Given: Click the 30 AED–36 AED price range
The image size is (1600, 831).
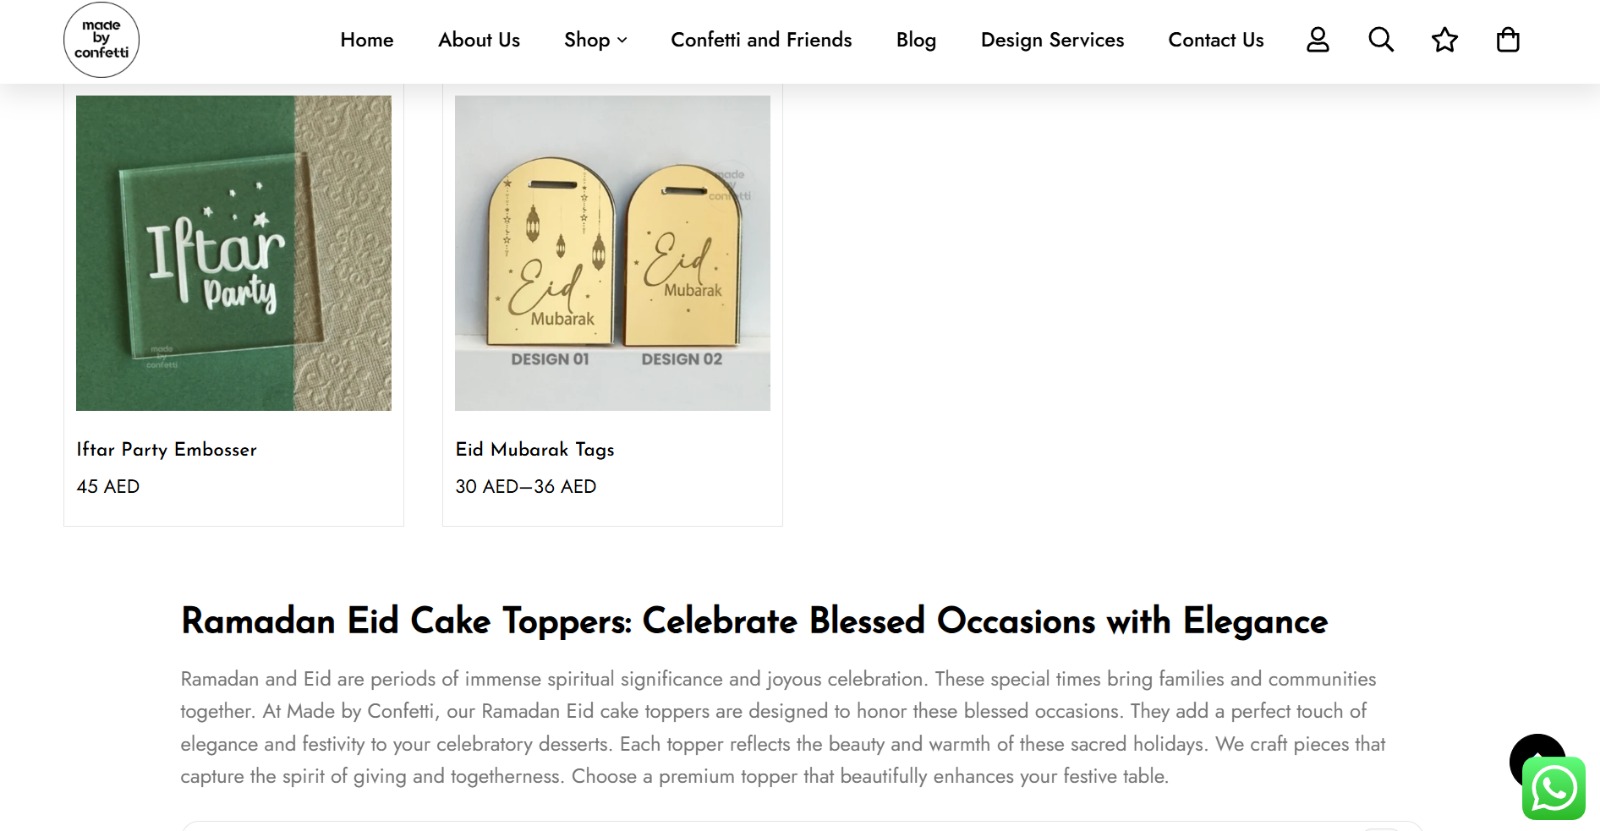Looking at the screenshot, I should [526, 487].
